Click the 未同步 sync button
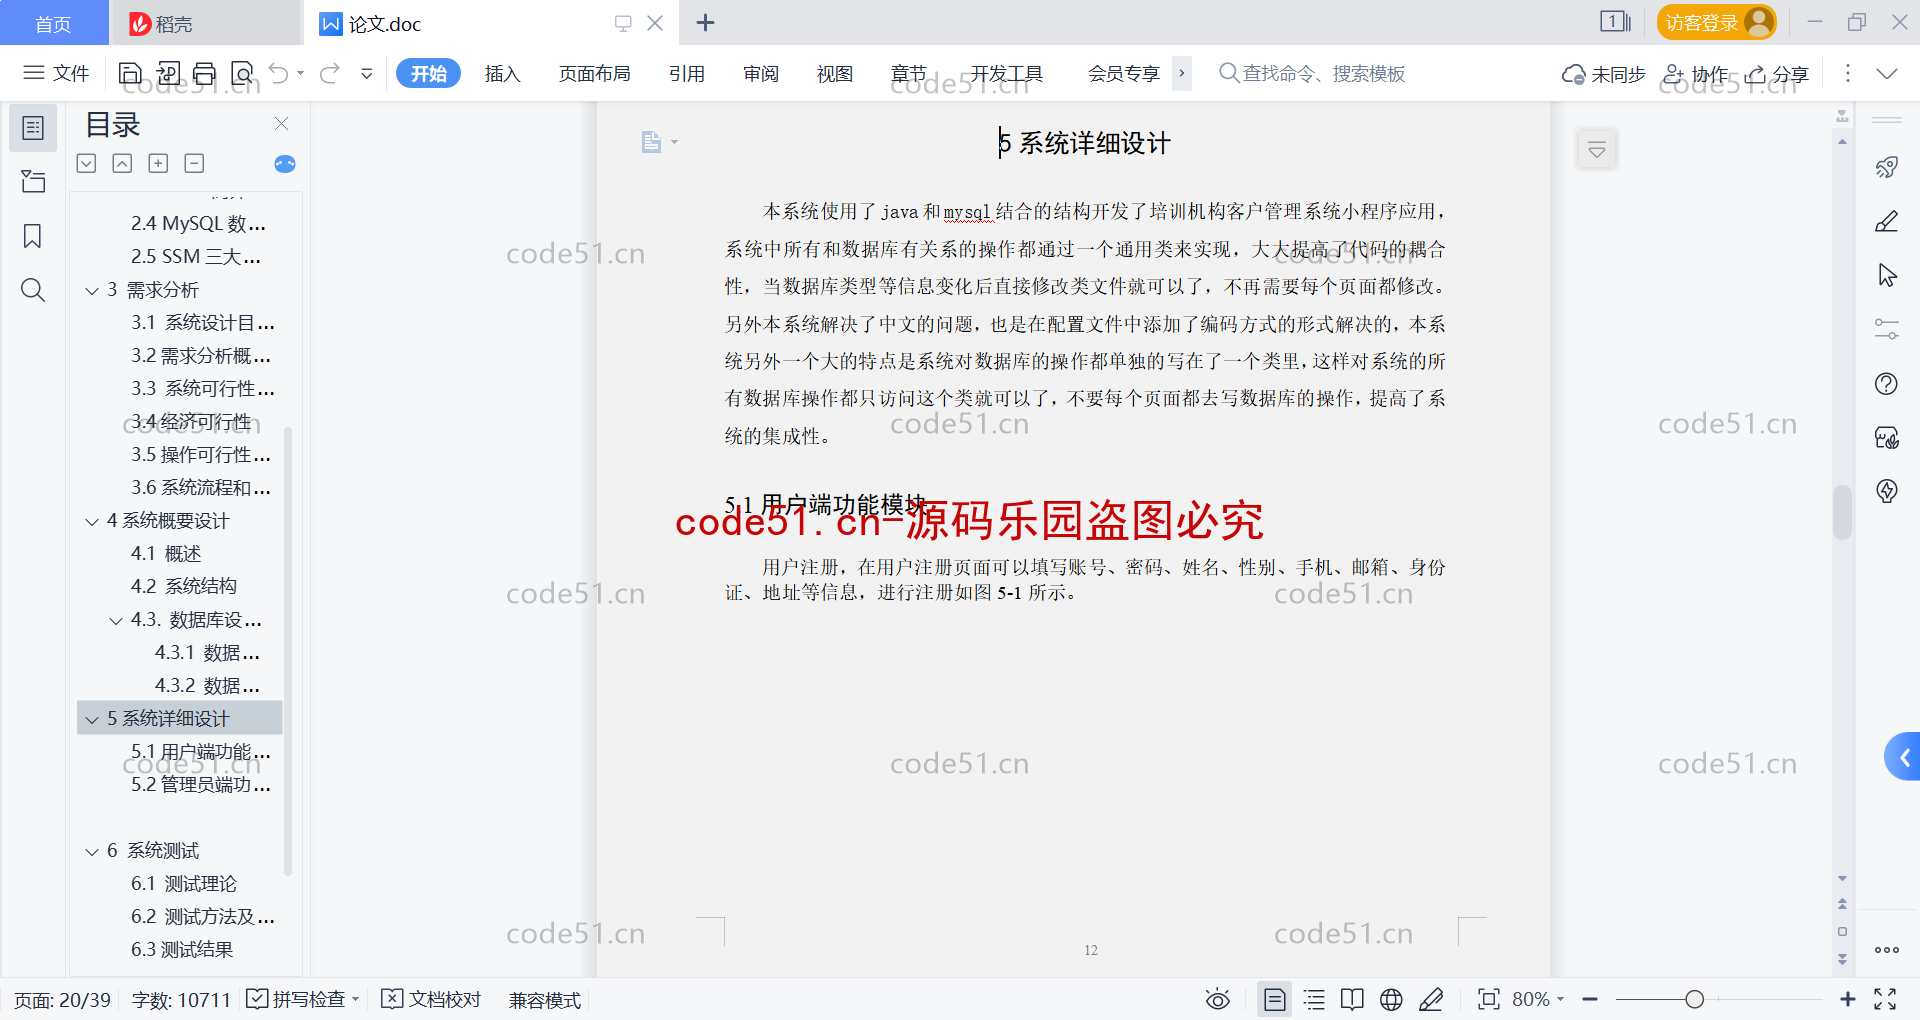The height and width of the screenshot is (1020, 1920). click(x=1604, y=74)
